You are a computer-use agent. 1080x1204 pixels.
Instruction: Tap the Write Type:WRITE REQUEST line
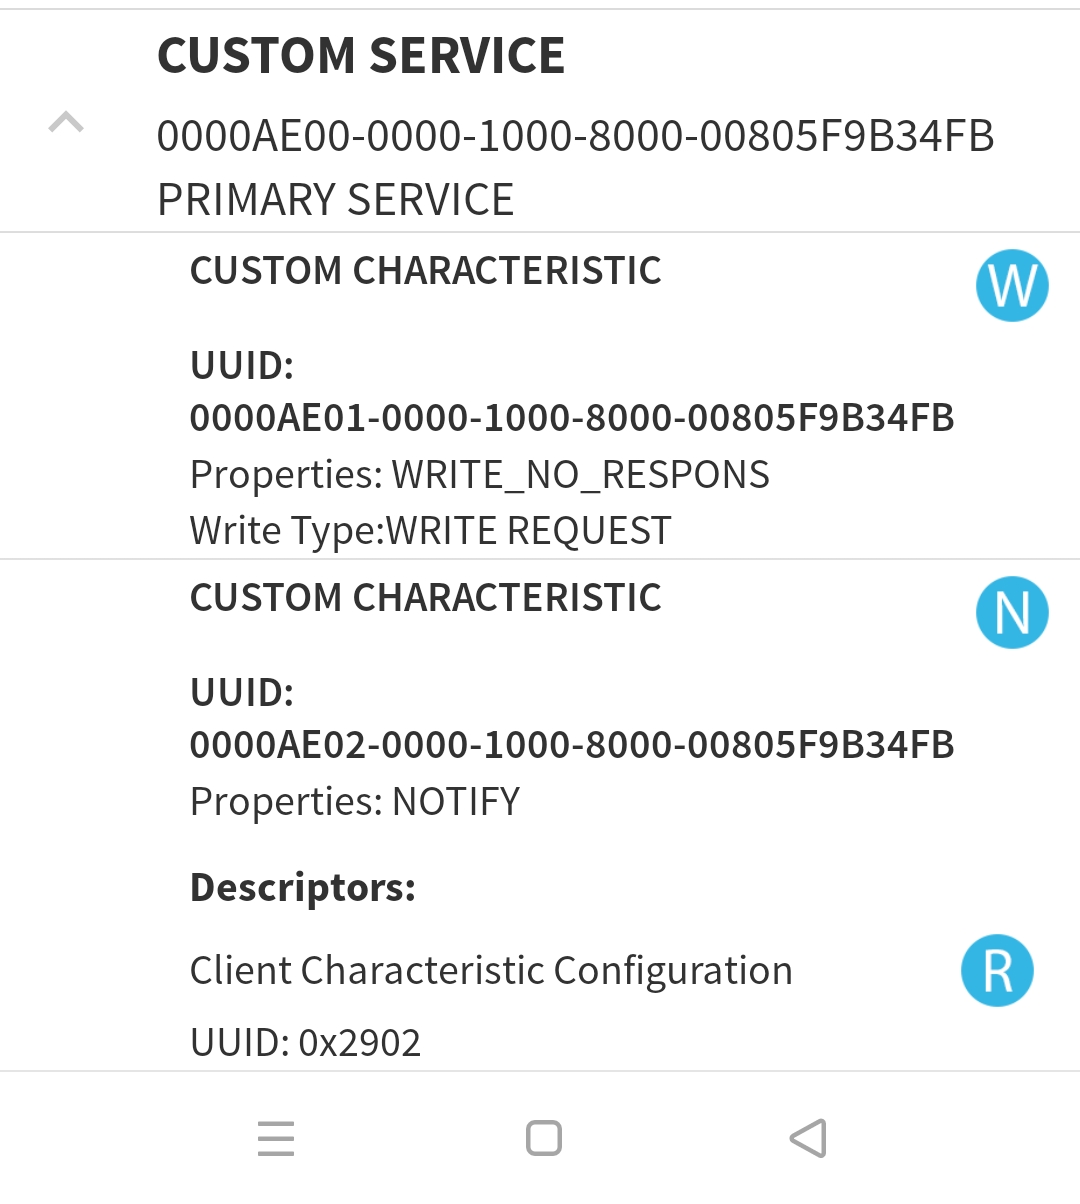click(431, 531)
